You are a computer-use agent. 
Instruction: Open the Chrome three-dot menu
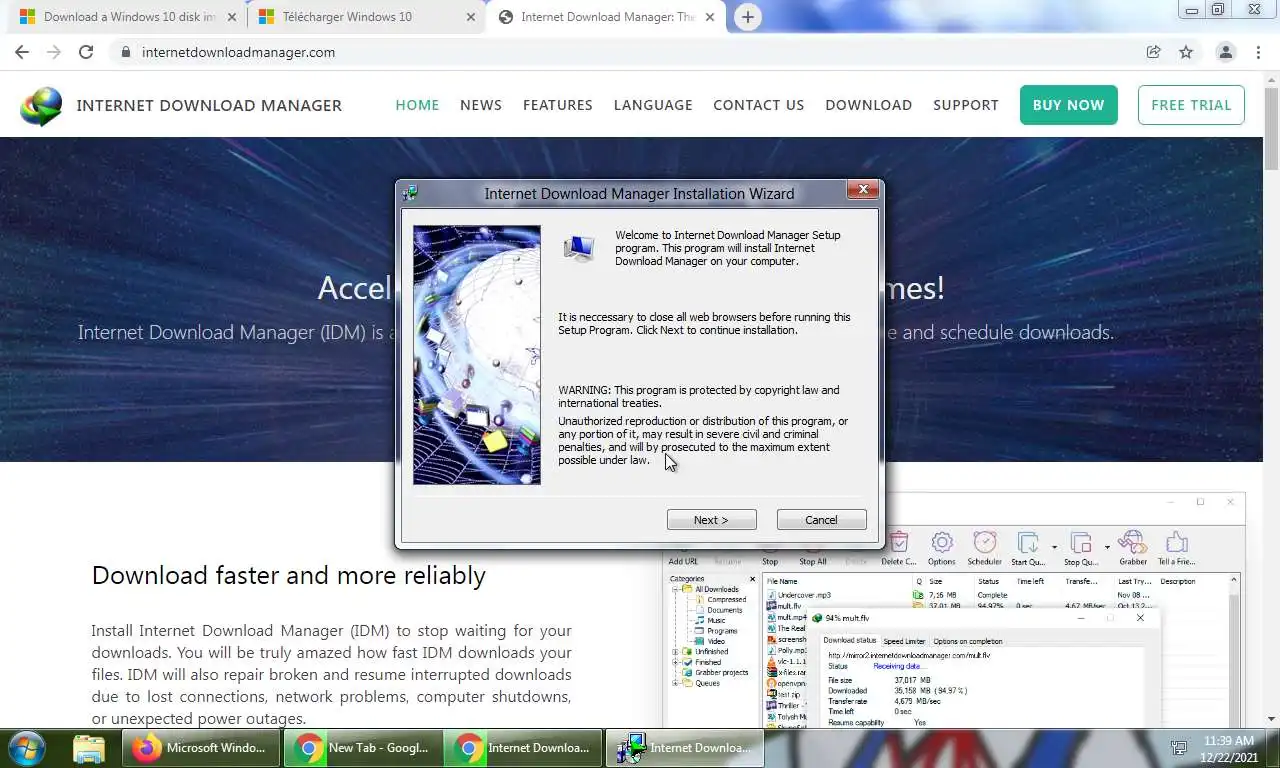click(x=1258, y=52)
